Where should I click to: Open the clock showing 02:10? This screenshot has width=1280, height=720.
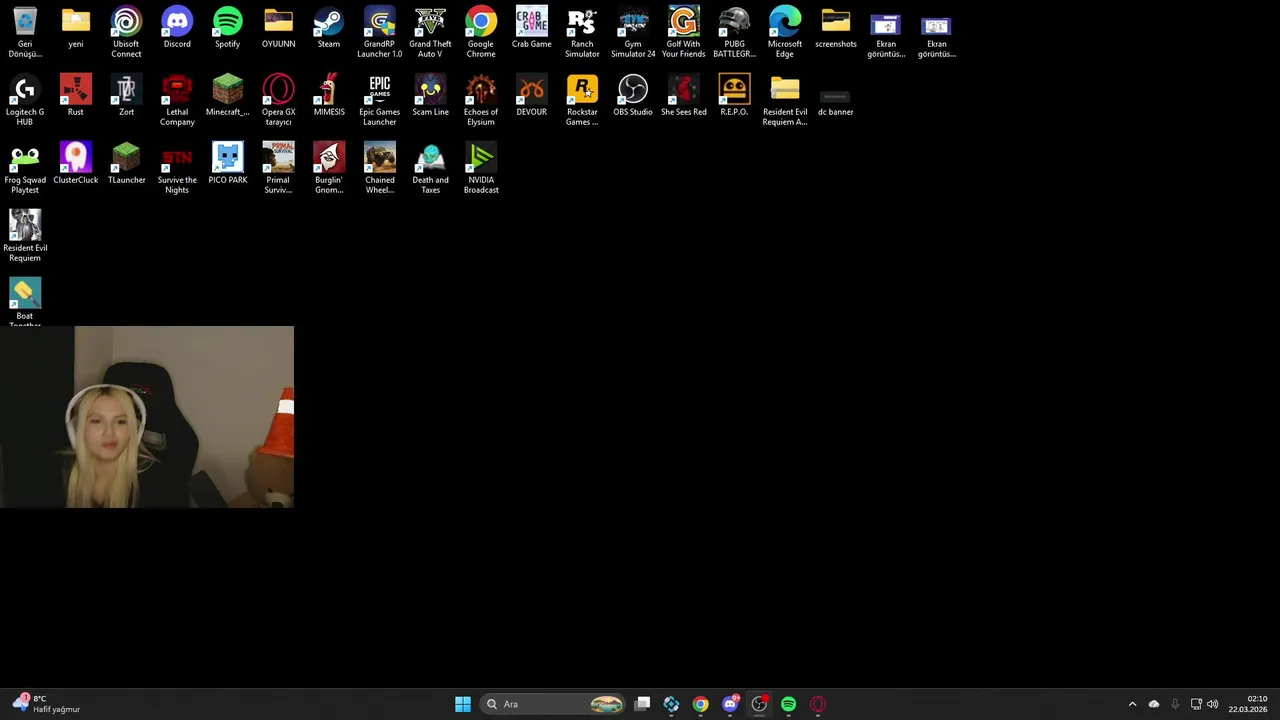tap(1249, 704)
